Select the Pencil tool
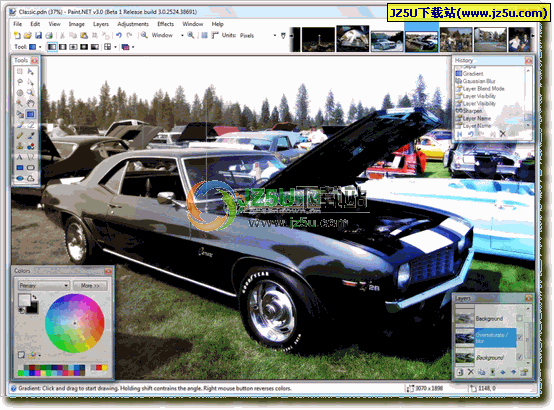The height and width of the screenshot is (410, 554). pos(20,135)
